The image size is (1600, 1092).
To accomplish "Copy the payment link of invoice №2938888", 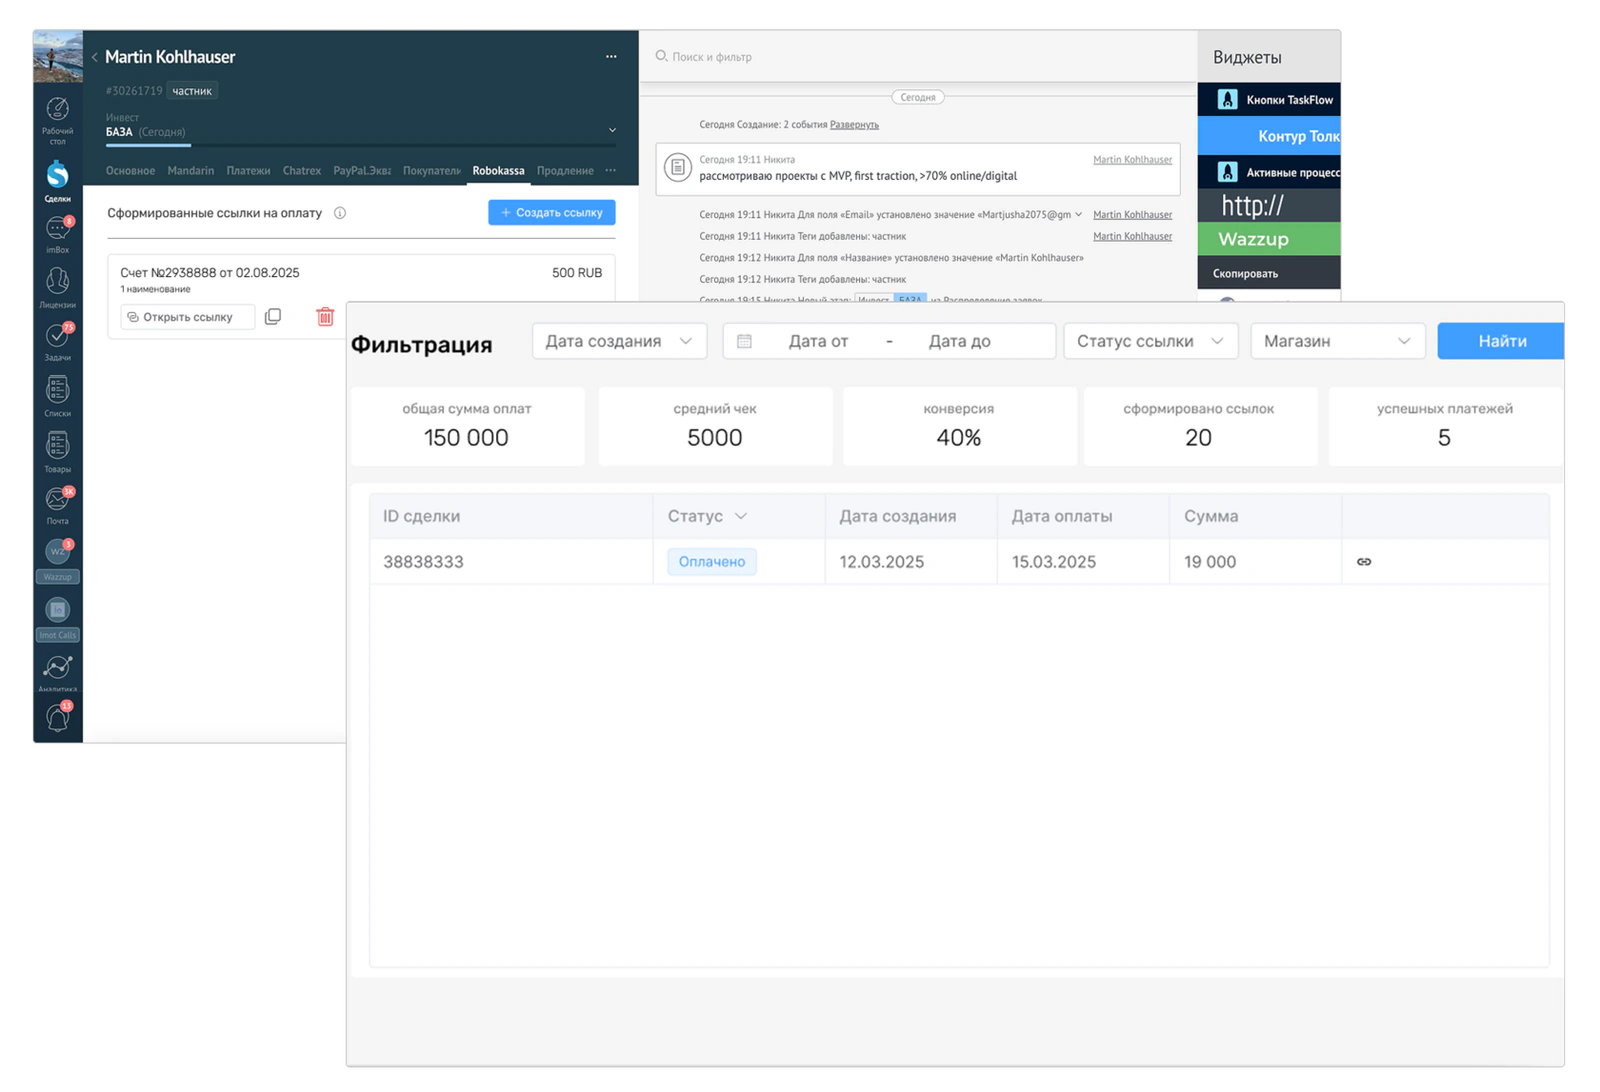I will tap(273, 317).
